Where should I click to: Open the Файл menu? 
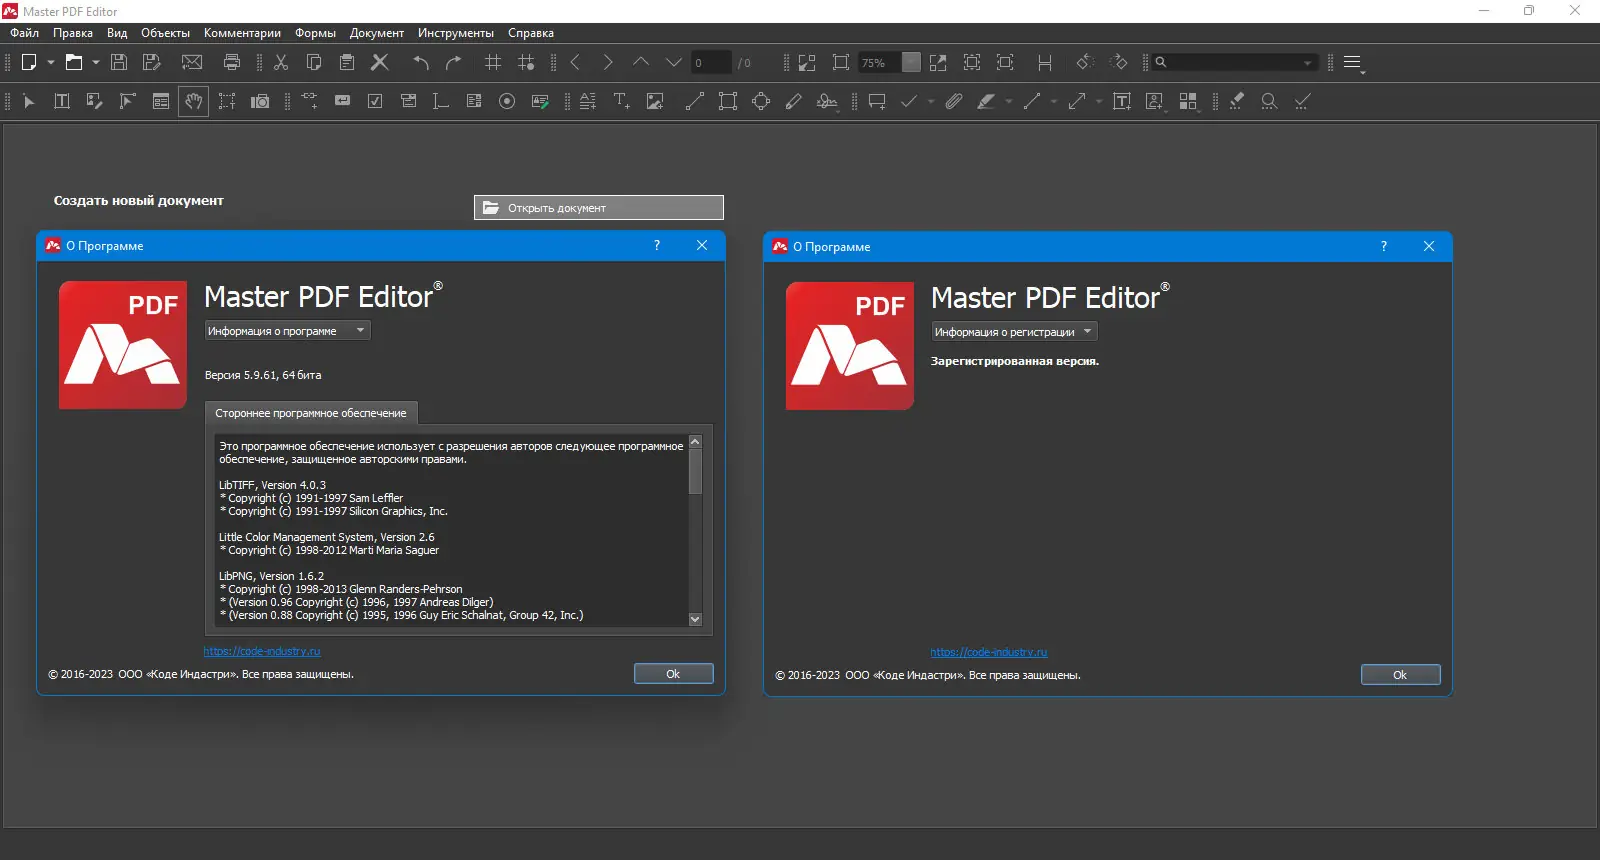25,33
